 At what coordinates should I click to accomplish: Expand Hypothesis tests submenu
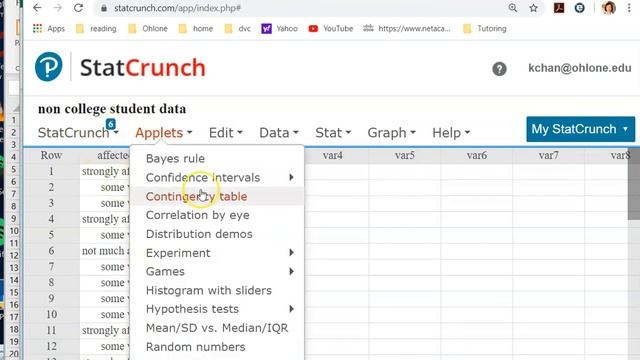coord(217,309)
